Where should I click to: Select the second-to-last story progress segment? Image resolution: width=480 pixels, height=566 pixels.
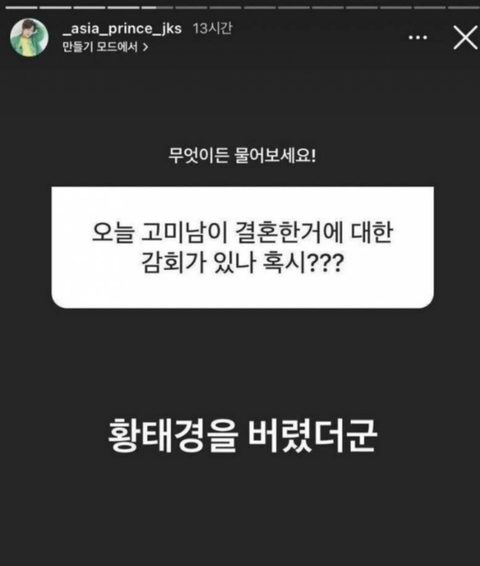tap(430, 7)
